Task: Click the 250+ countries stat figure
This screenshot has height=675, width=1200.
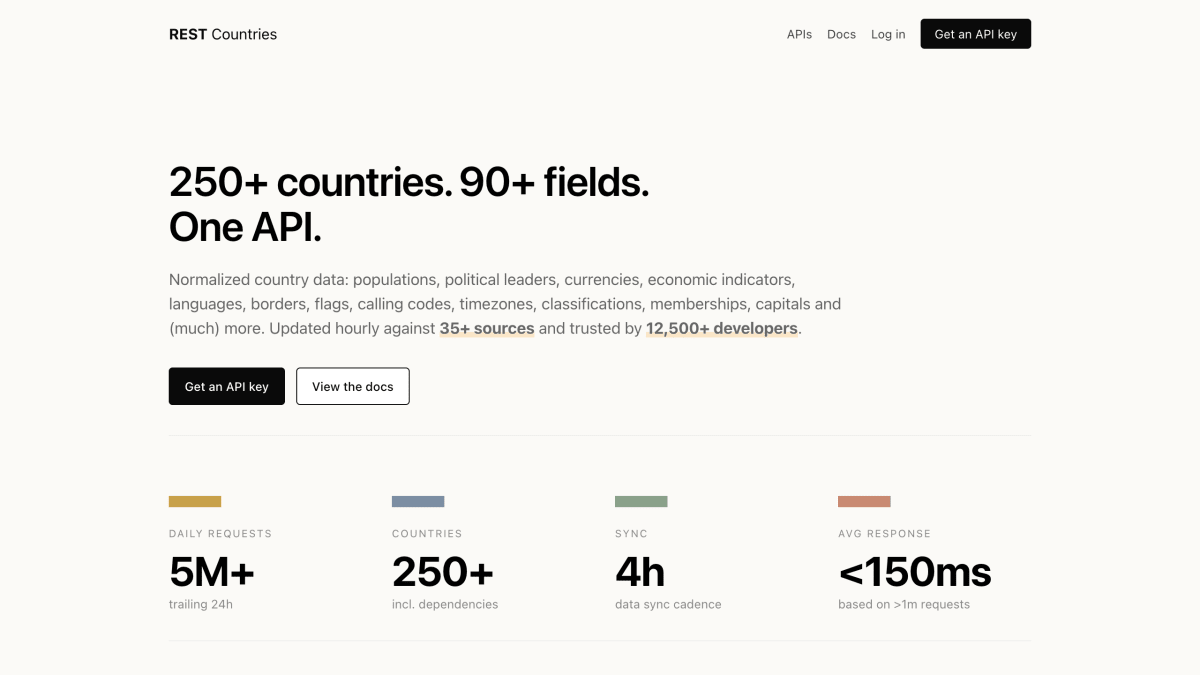Action: [x=443, y=572]
